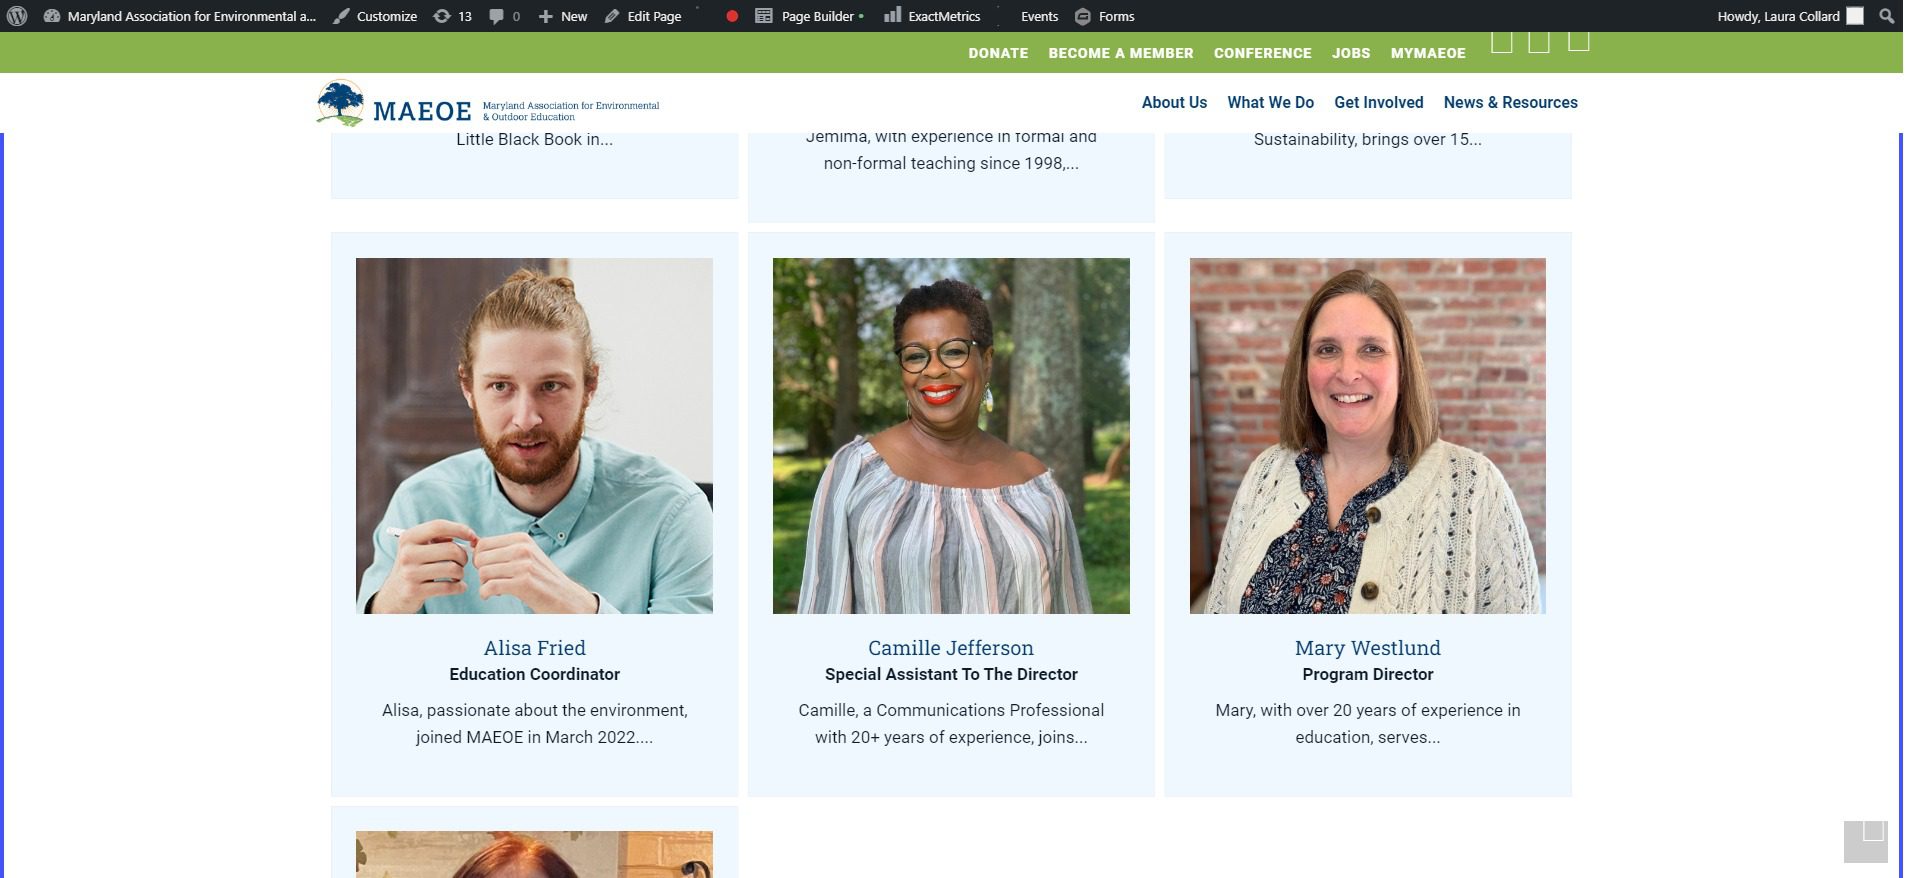Open Camille Jefferson's profile photo

click(951, 436)
